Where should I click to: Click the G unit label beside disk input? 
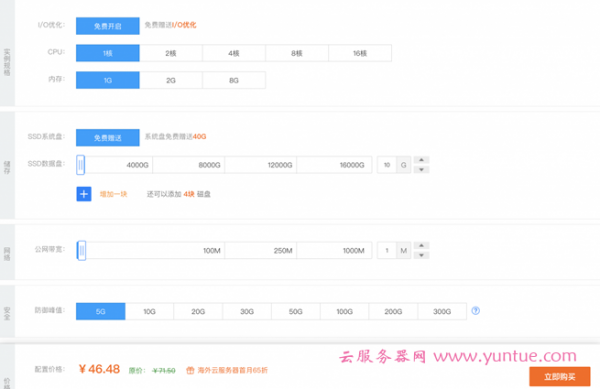tap(403, 165)
